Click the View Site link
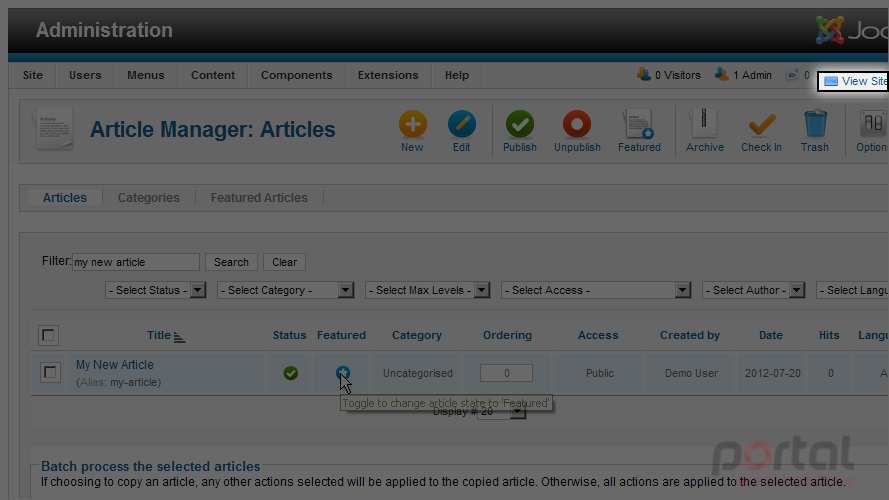 click(854, 81)
